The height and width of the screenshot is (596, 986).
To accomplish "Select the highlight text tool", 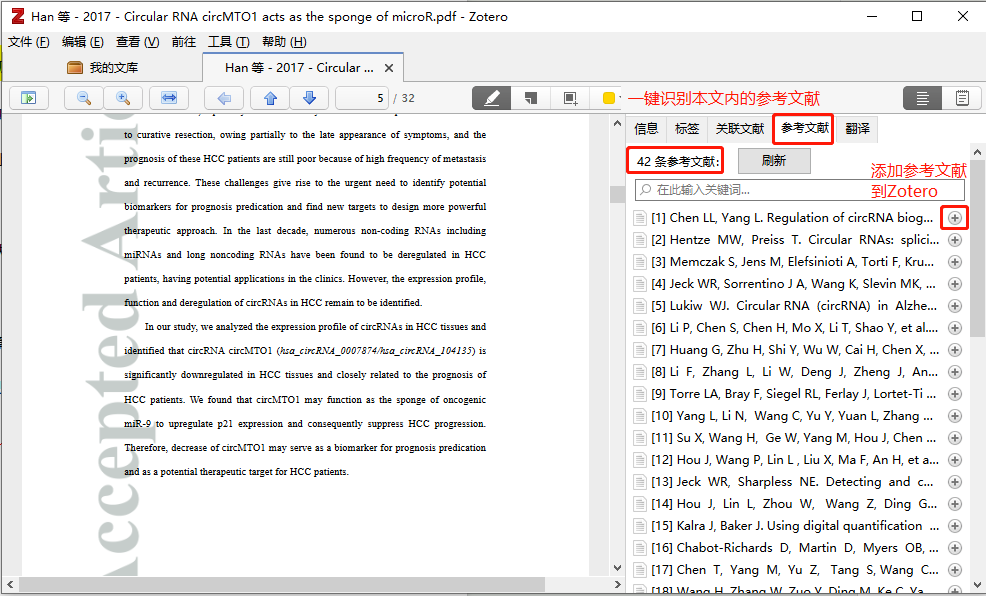I will point(492,98).
